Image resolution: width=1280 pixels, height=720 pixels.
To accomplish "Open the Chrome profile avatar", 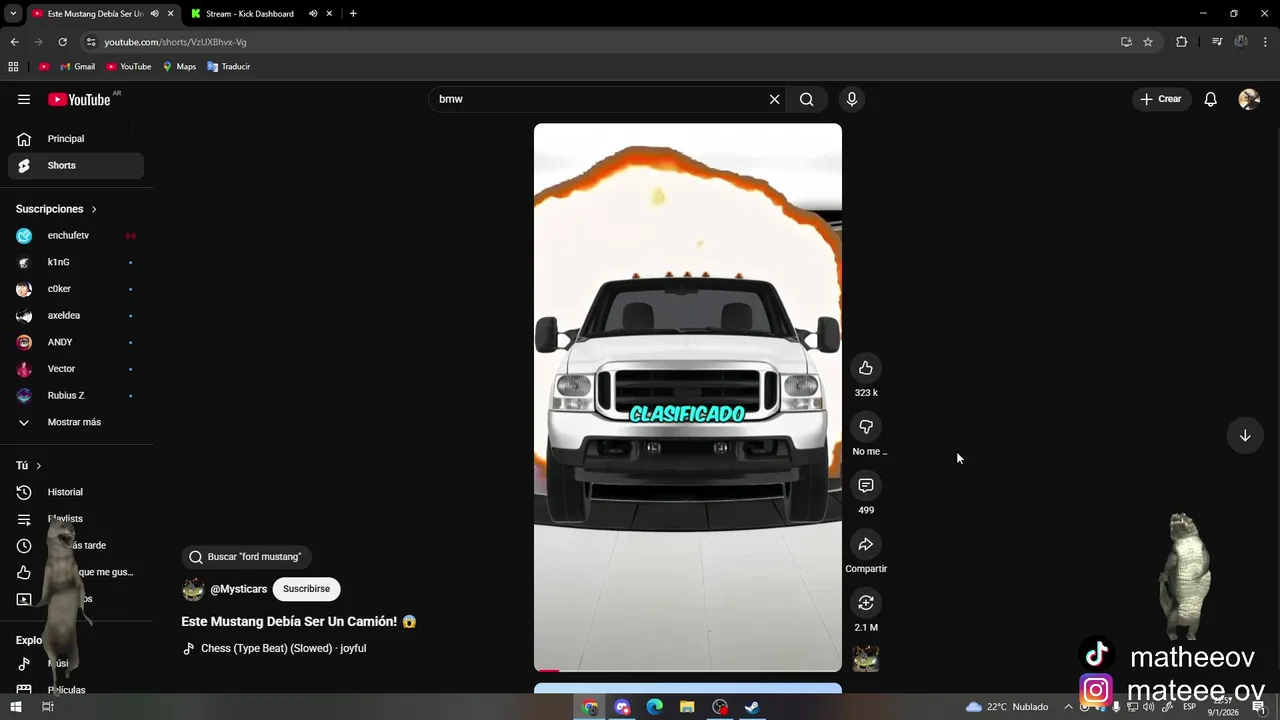I will point(1241,42).
